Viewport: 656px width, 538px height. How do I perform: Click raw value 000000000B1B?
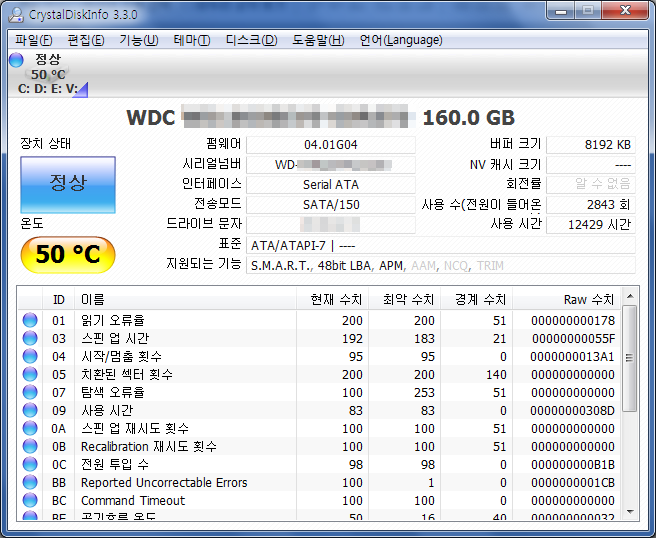tap(573, 464)
